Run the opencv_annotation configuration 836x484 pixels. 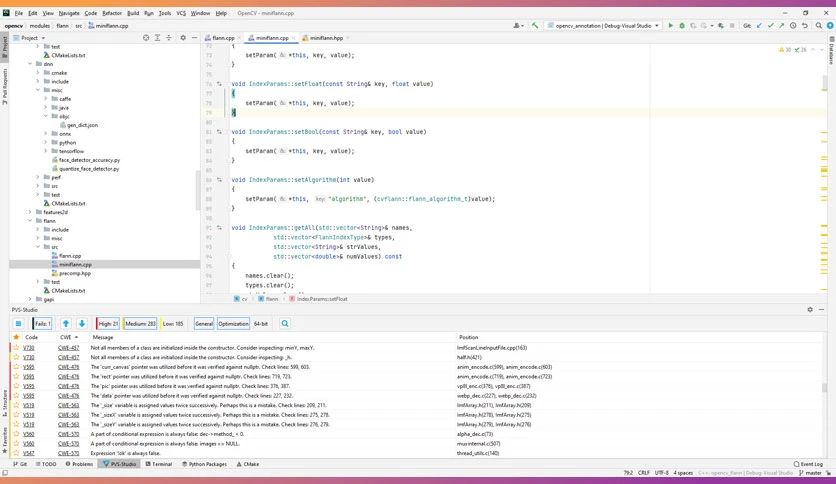[671, 26]
